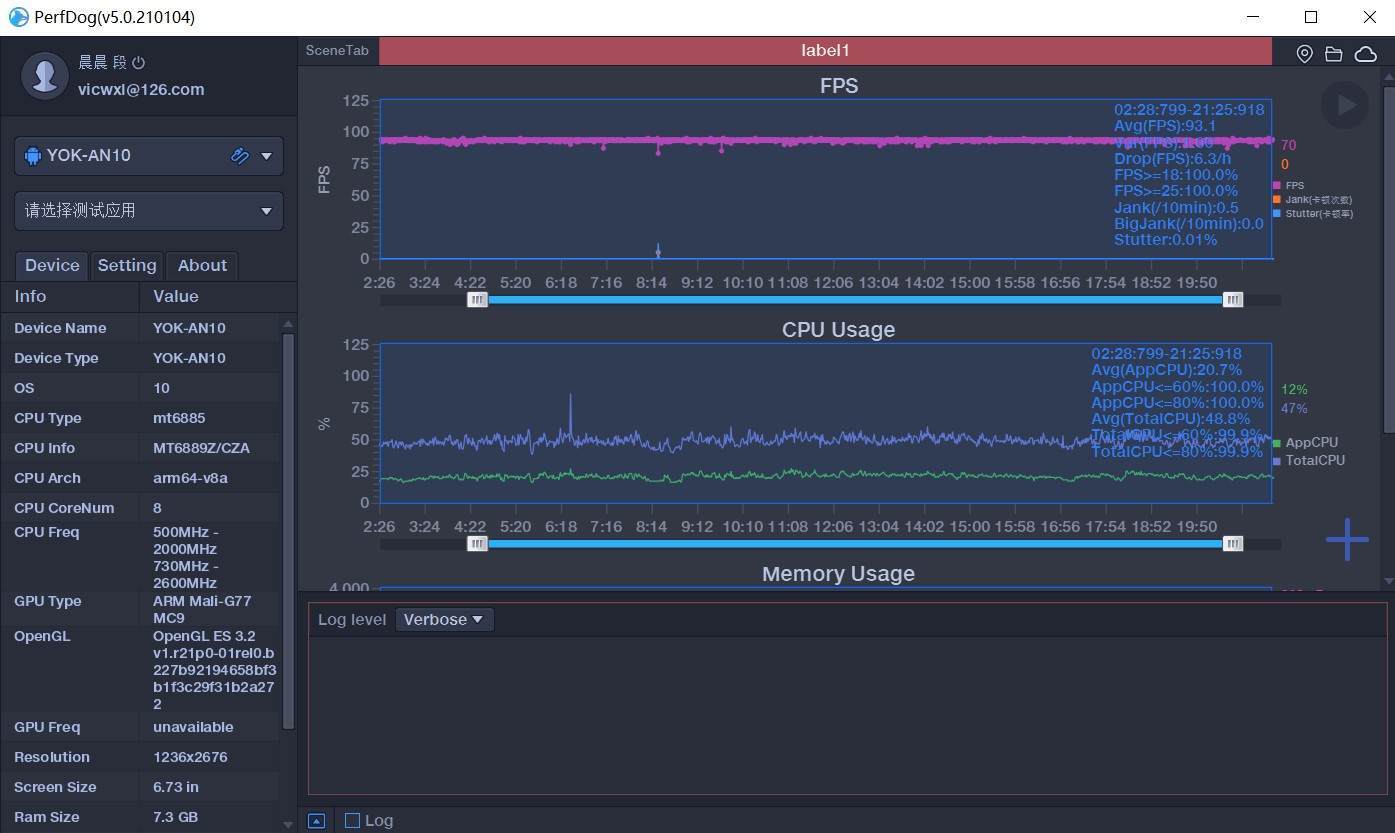This screenshot has height=833, width=1395.
Task: Switch to the About tab
Action: 202,266
